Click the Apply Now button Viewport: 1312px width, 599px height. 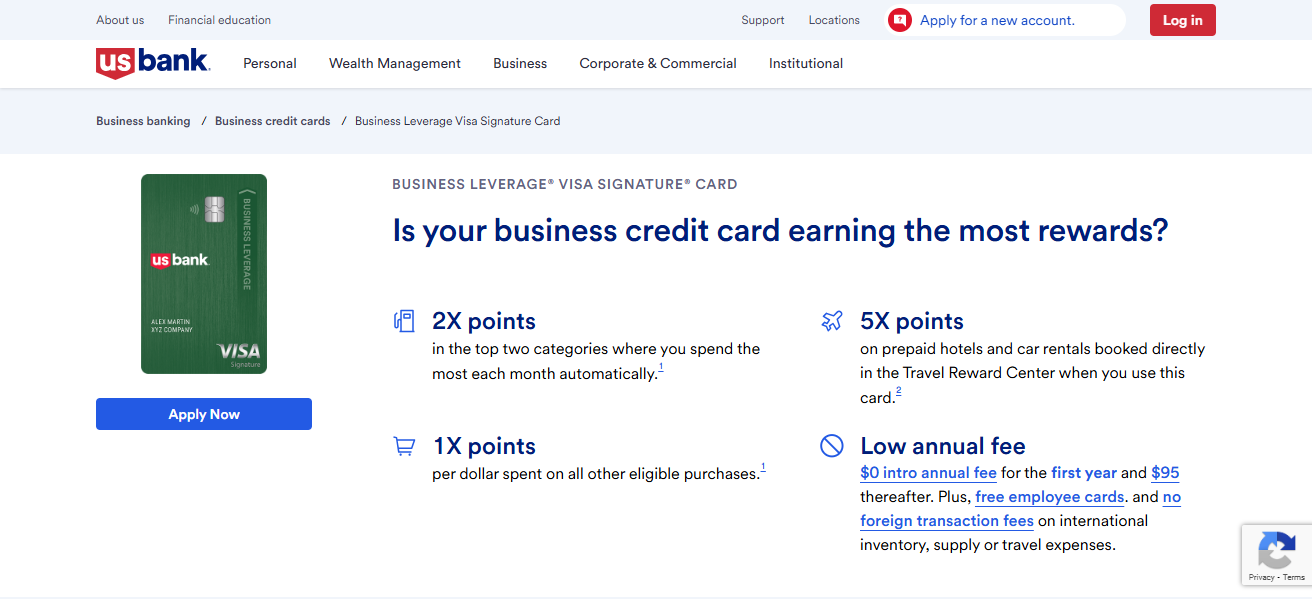pyautogui.click(x=204, y=414)
